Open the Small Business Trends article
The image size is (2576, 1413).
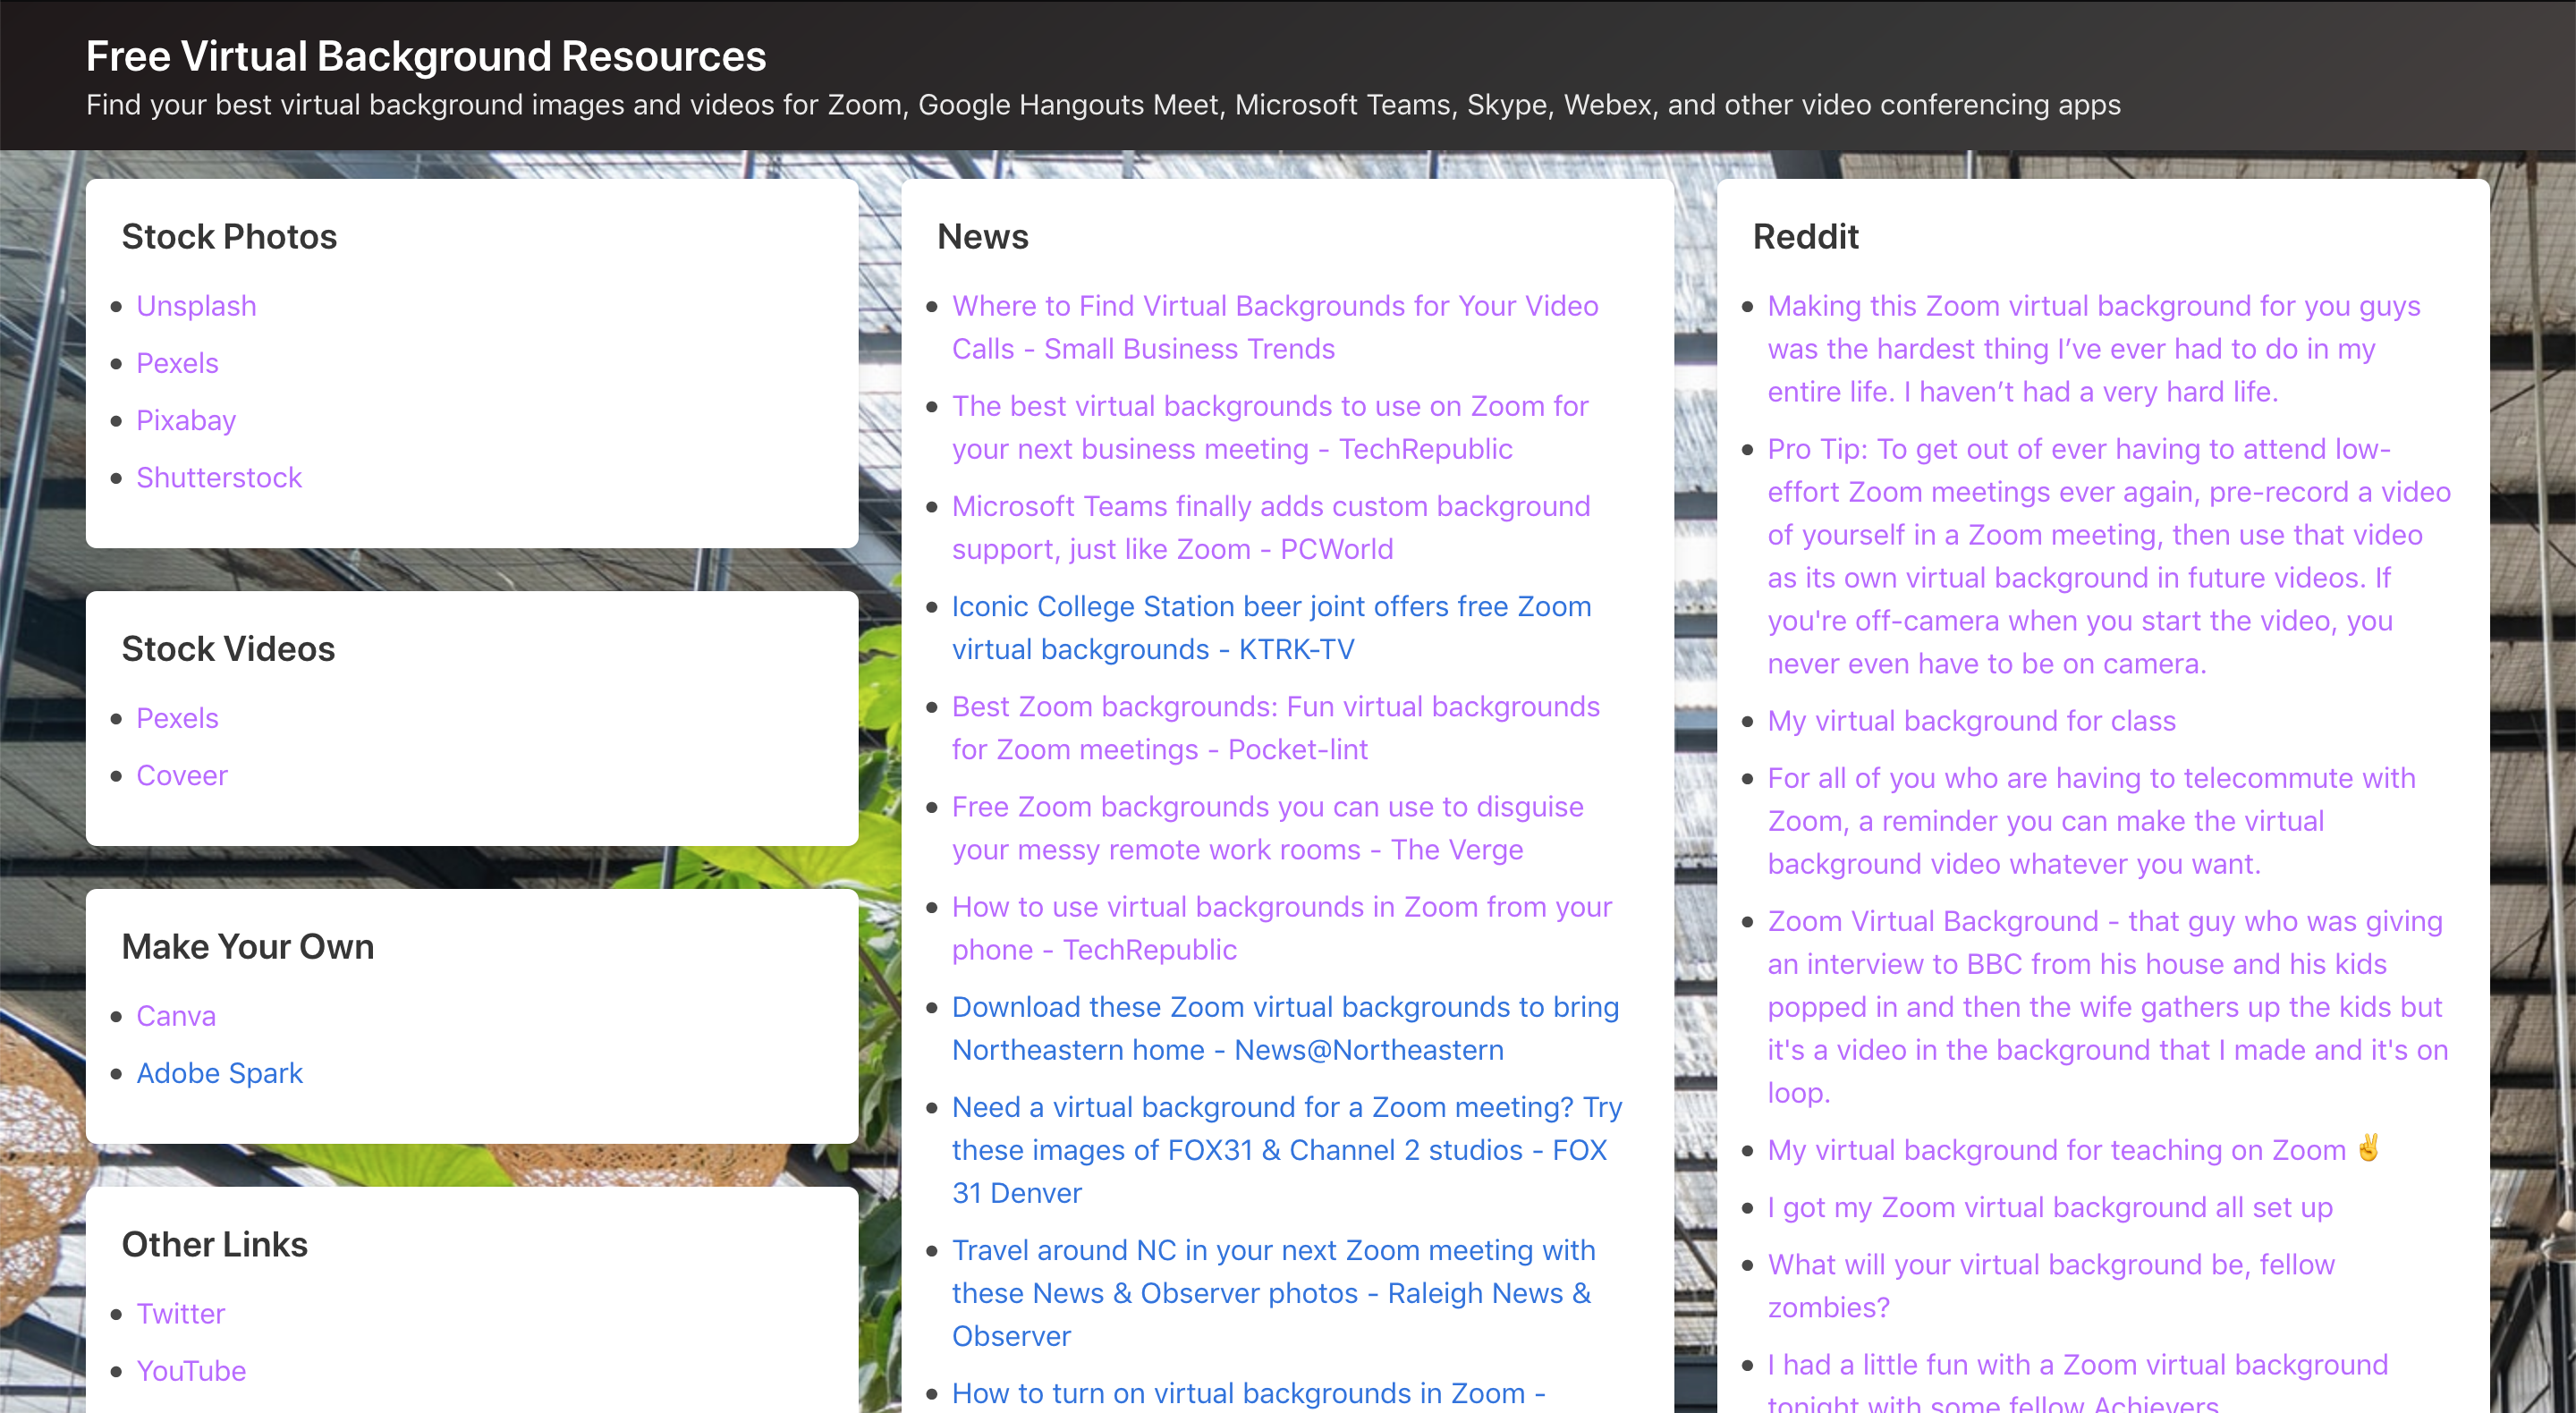pos(1274,328)
